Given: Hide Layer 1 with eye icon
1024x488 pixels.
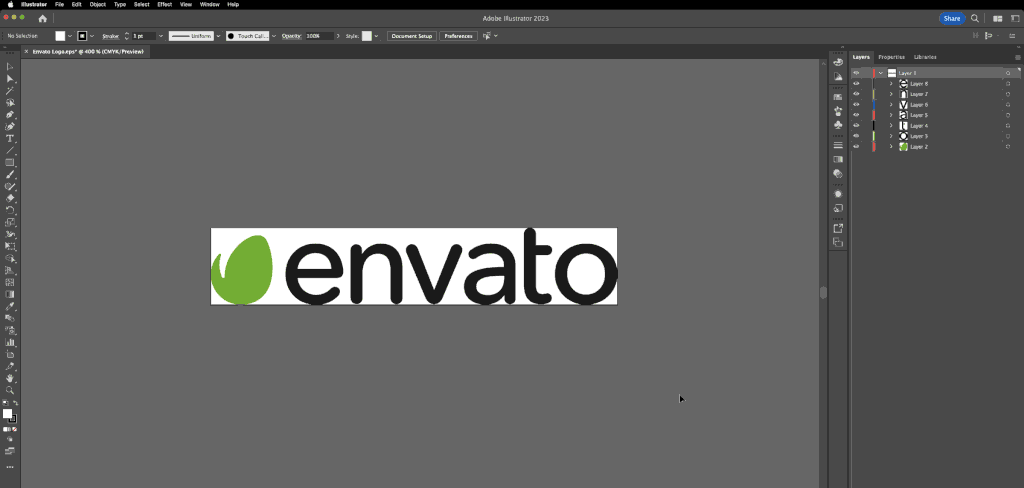Looking at the screenshot, I should [x=856, y=73].
